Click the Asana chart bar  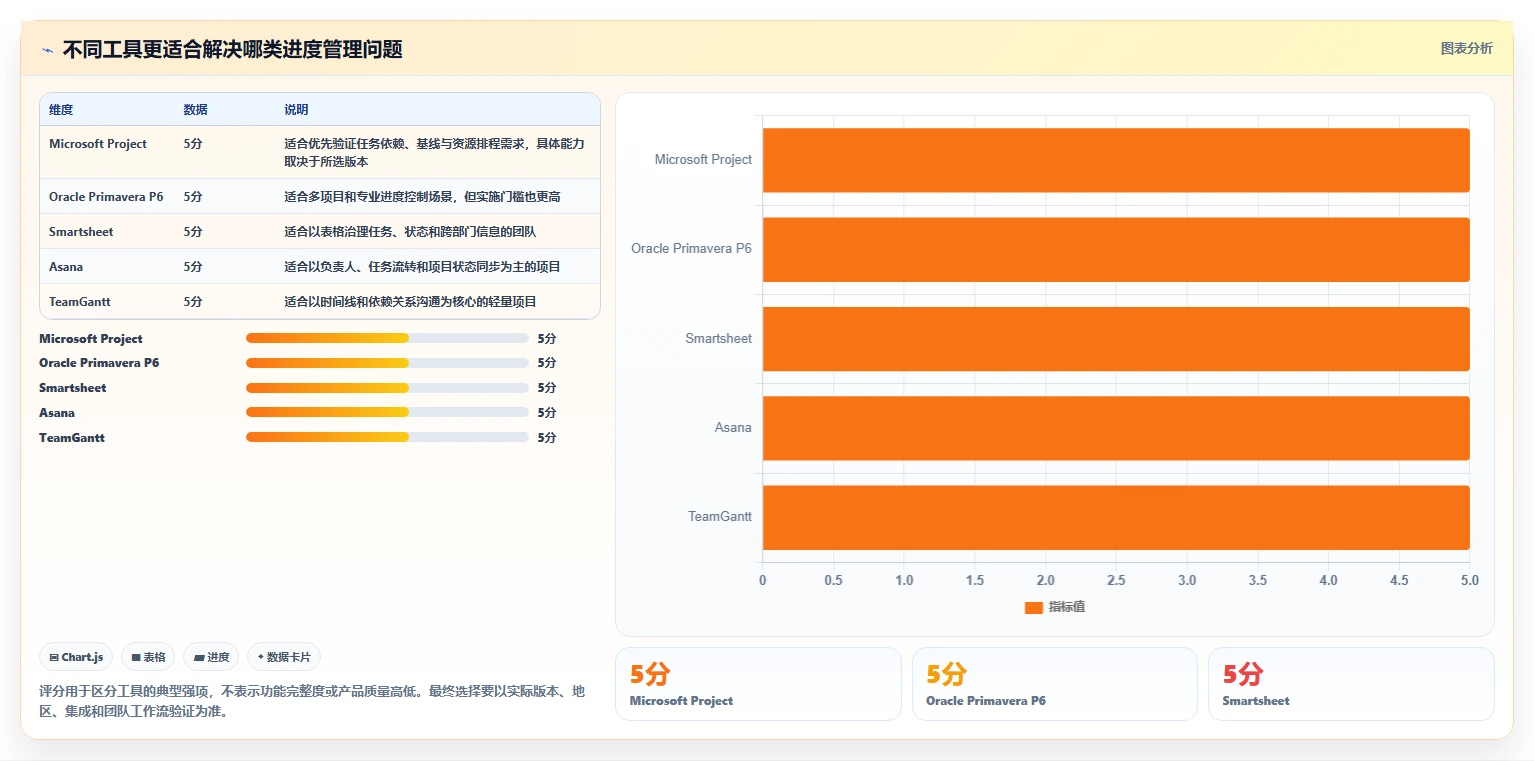[1116, 428]
